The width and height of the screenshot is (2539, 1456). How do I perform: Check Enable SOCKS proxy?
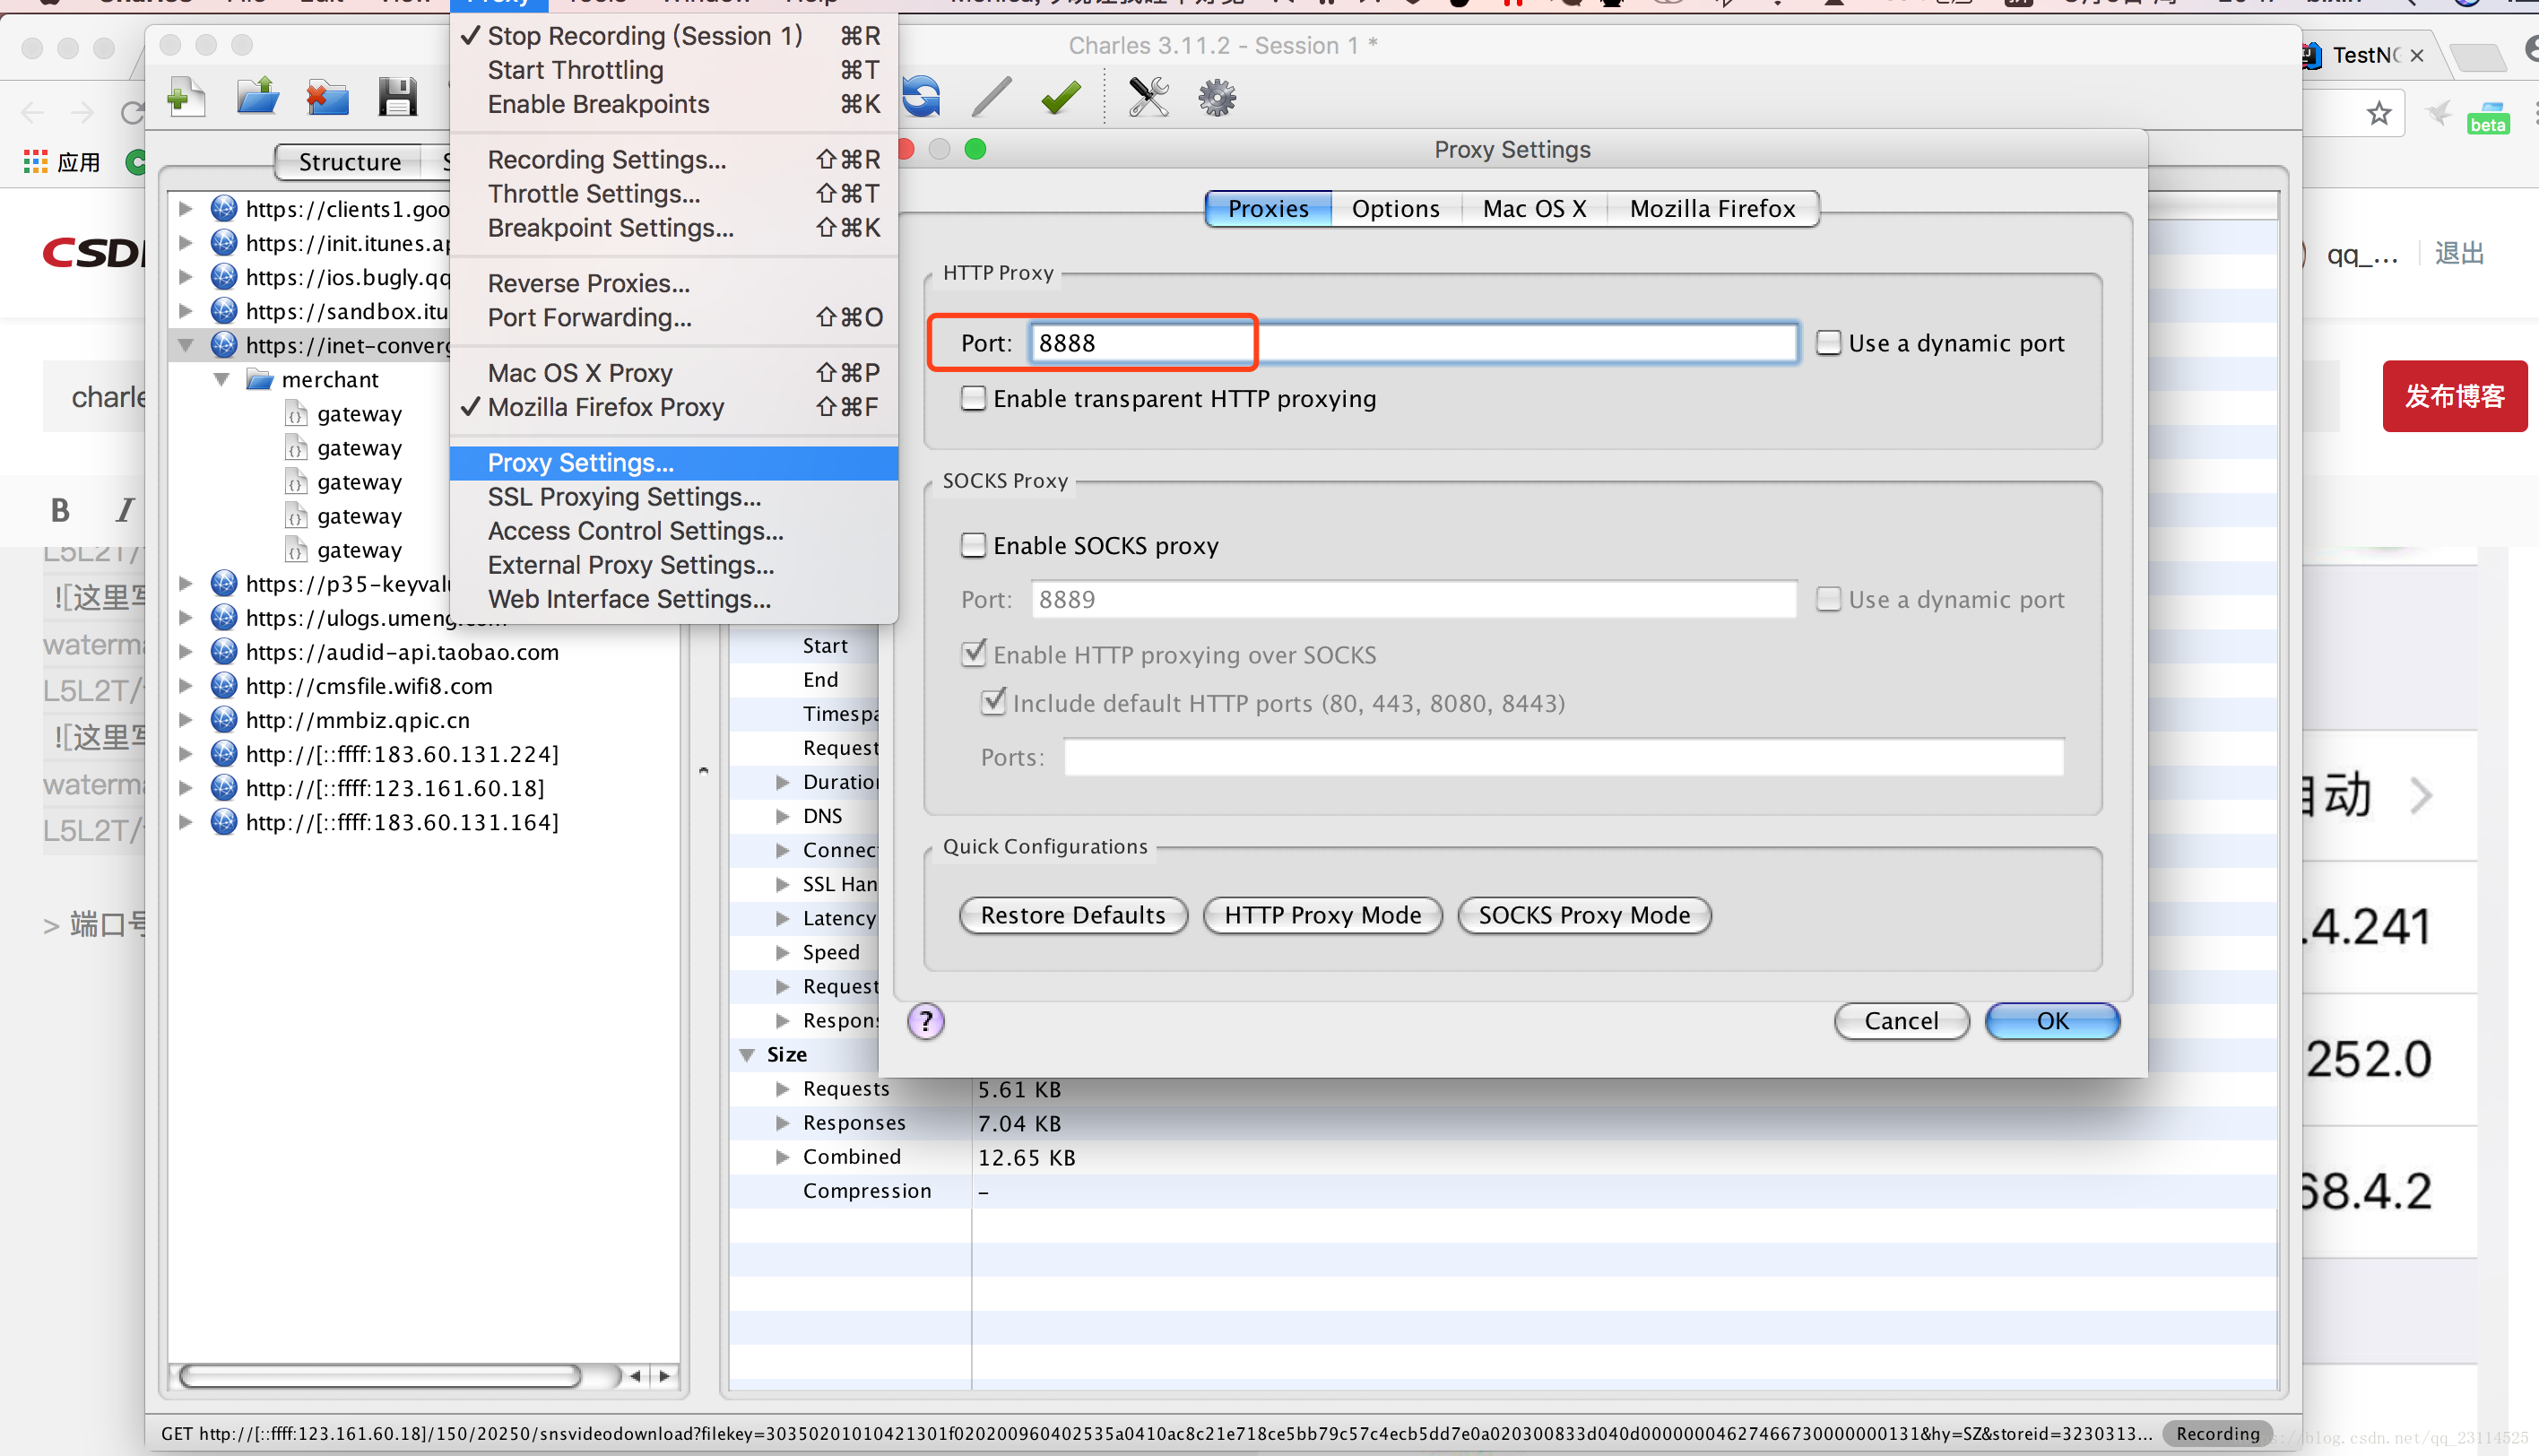coord(972,545)
